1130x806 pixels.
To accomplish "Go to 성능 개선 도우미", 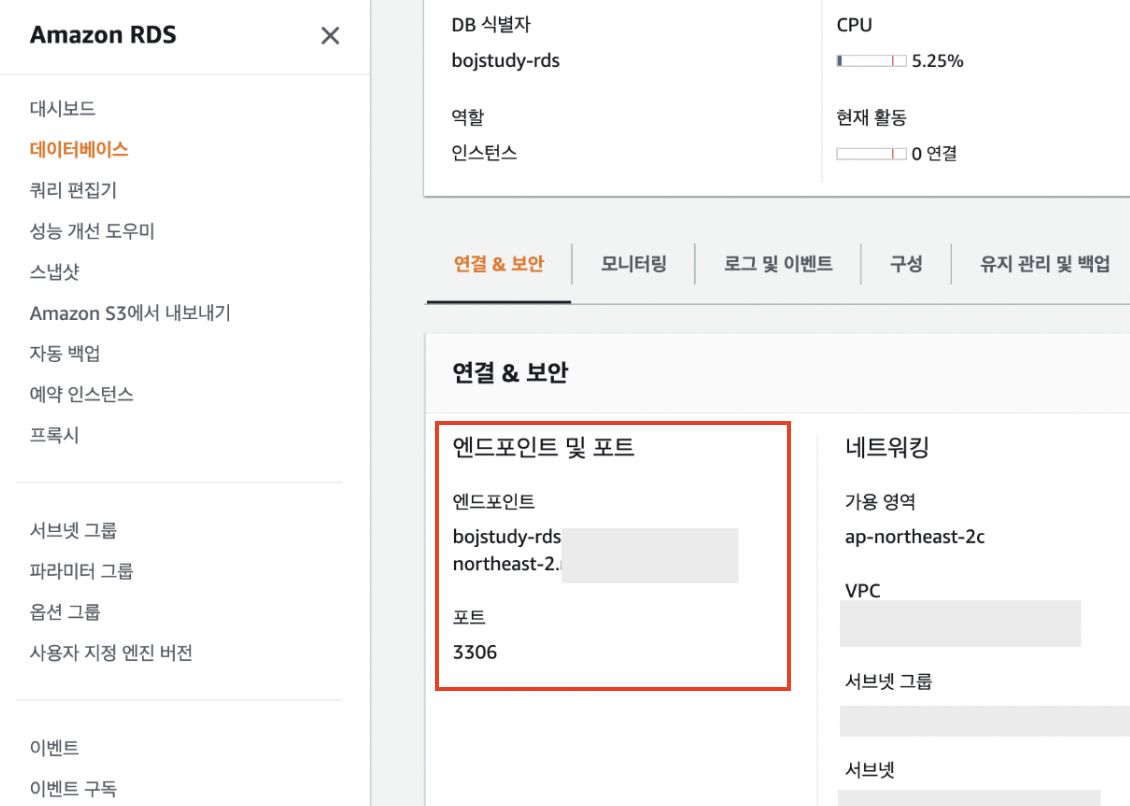I will click(x=92, y=231).
